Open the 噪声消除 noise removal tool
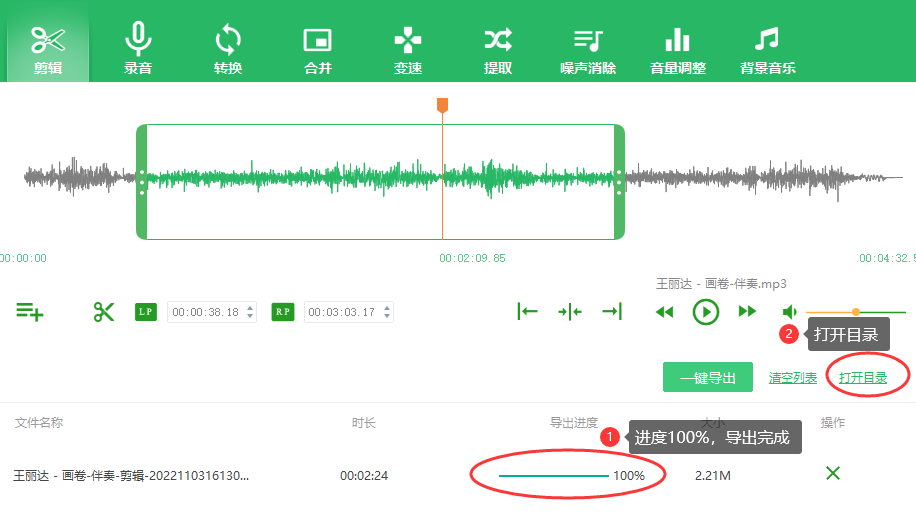The height and width of the screenshot is (530, 916). click(x=588, y=48)
